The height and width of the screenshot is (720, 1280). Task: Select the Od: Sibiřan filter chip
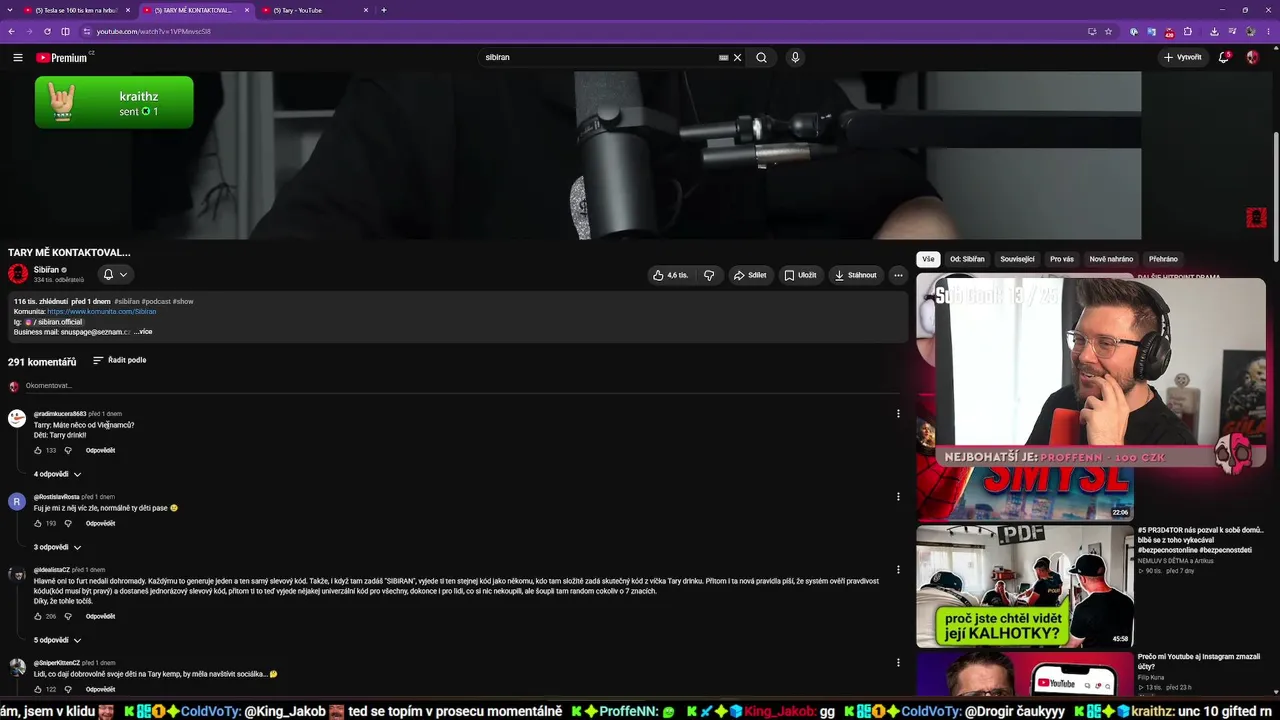967,259
